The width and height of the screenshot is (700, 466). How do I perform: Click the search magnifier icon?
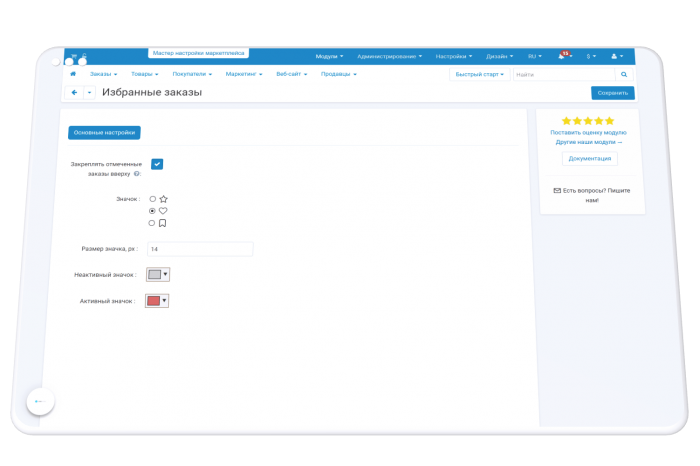(624, 75)
